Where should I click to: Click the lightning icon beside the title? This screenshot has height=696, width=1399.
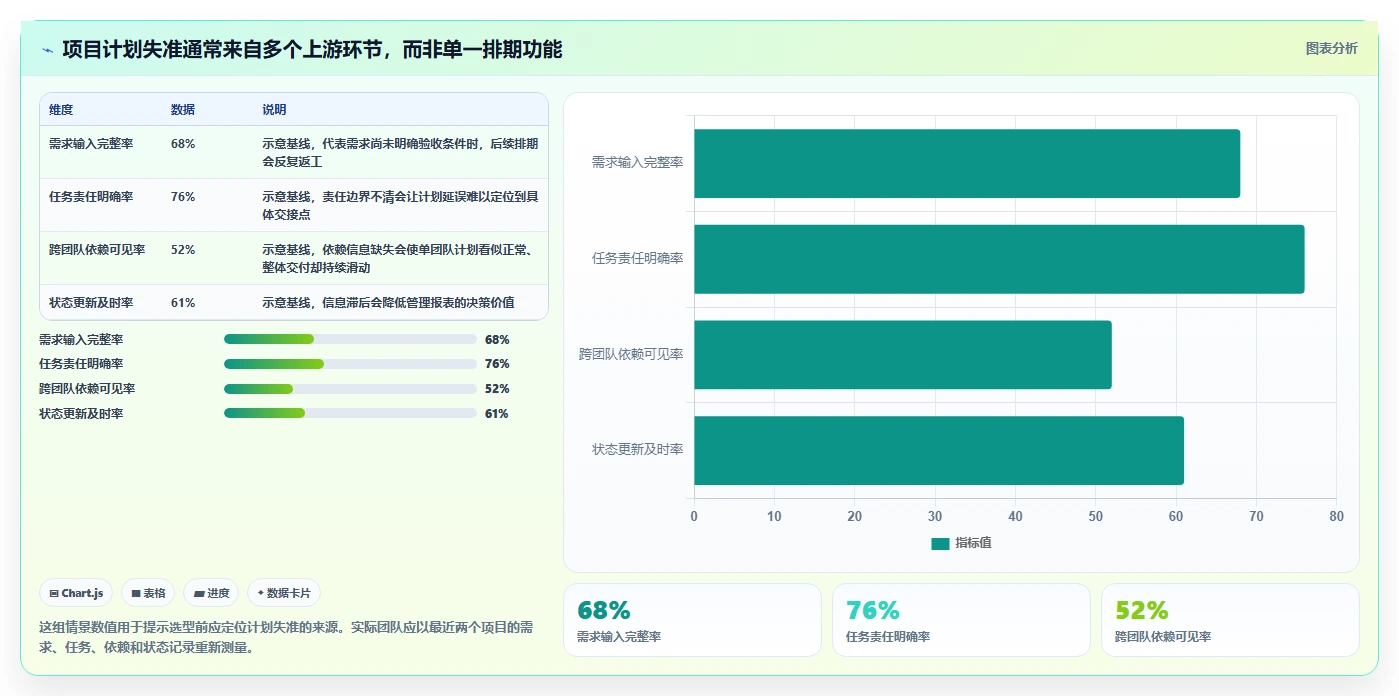pyautogui.click(x=48, y=50)
